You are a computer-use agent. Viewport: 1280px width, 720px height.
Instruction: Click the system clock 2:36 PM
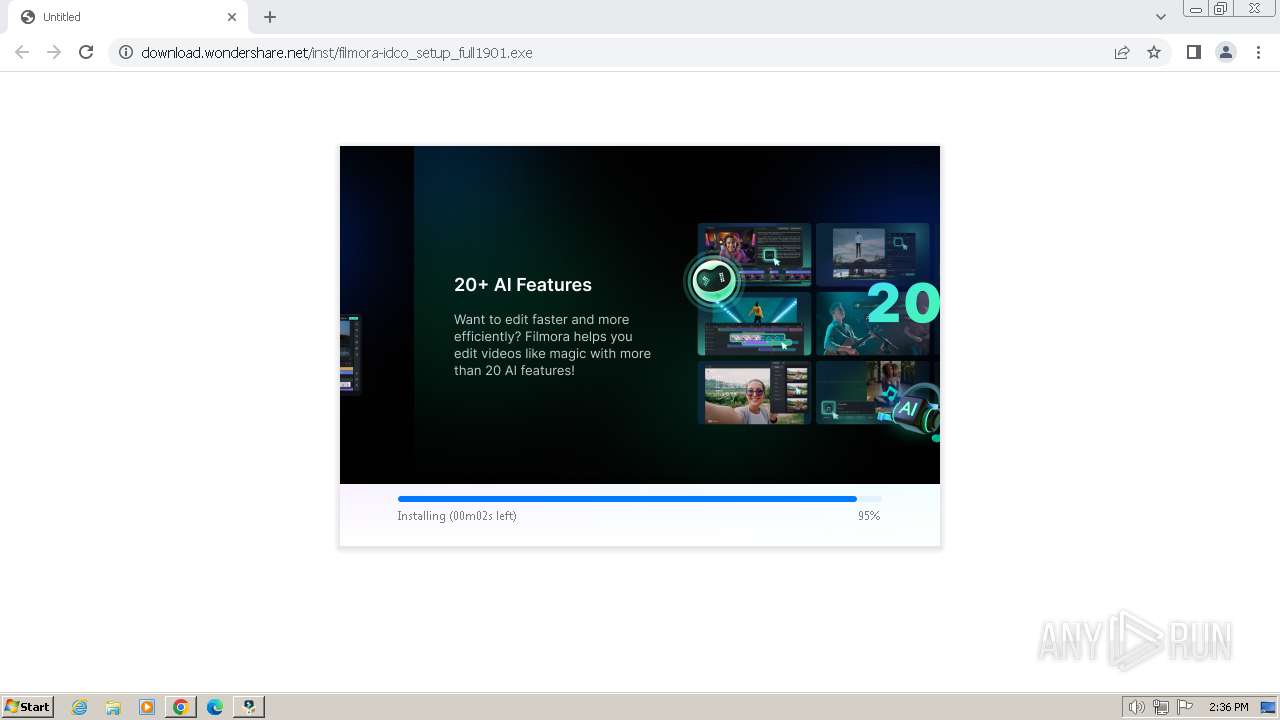point(1228,707)
